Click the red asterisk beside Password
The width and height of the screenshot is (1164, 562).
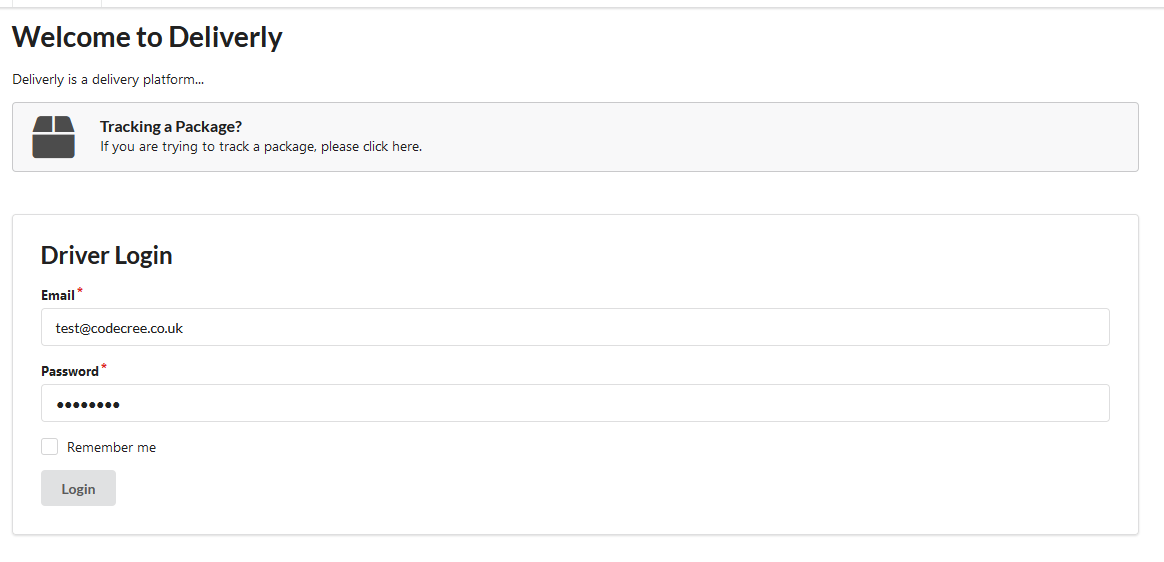[x=104, y=368]
